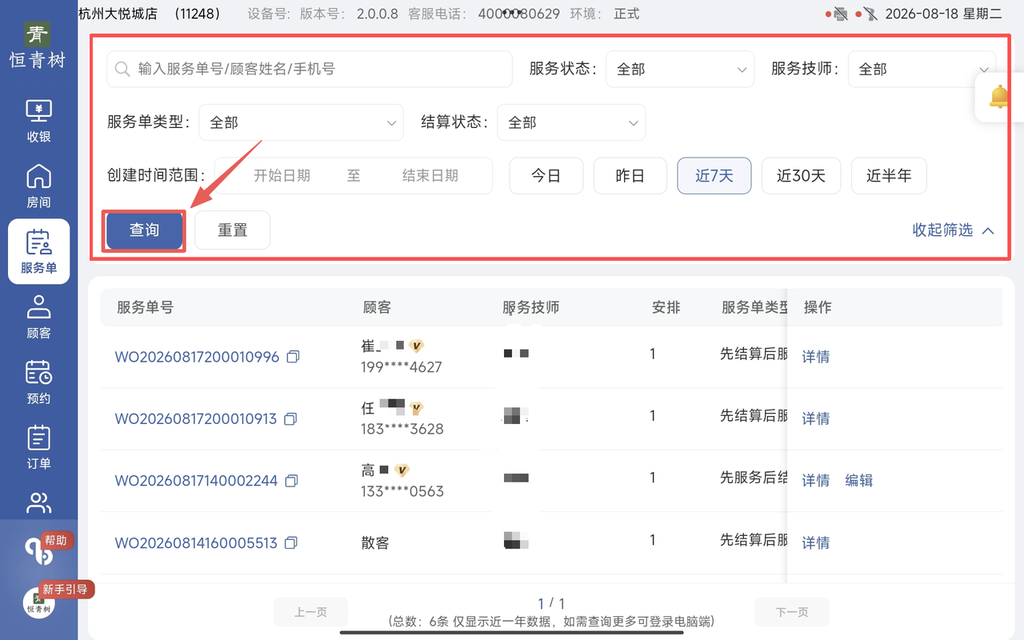Click the 重置 reset button
This screenshot has height=640, width=1024.
point(232,230)
